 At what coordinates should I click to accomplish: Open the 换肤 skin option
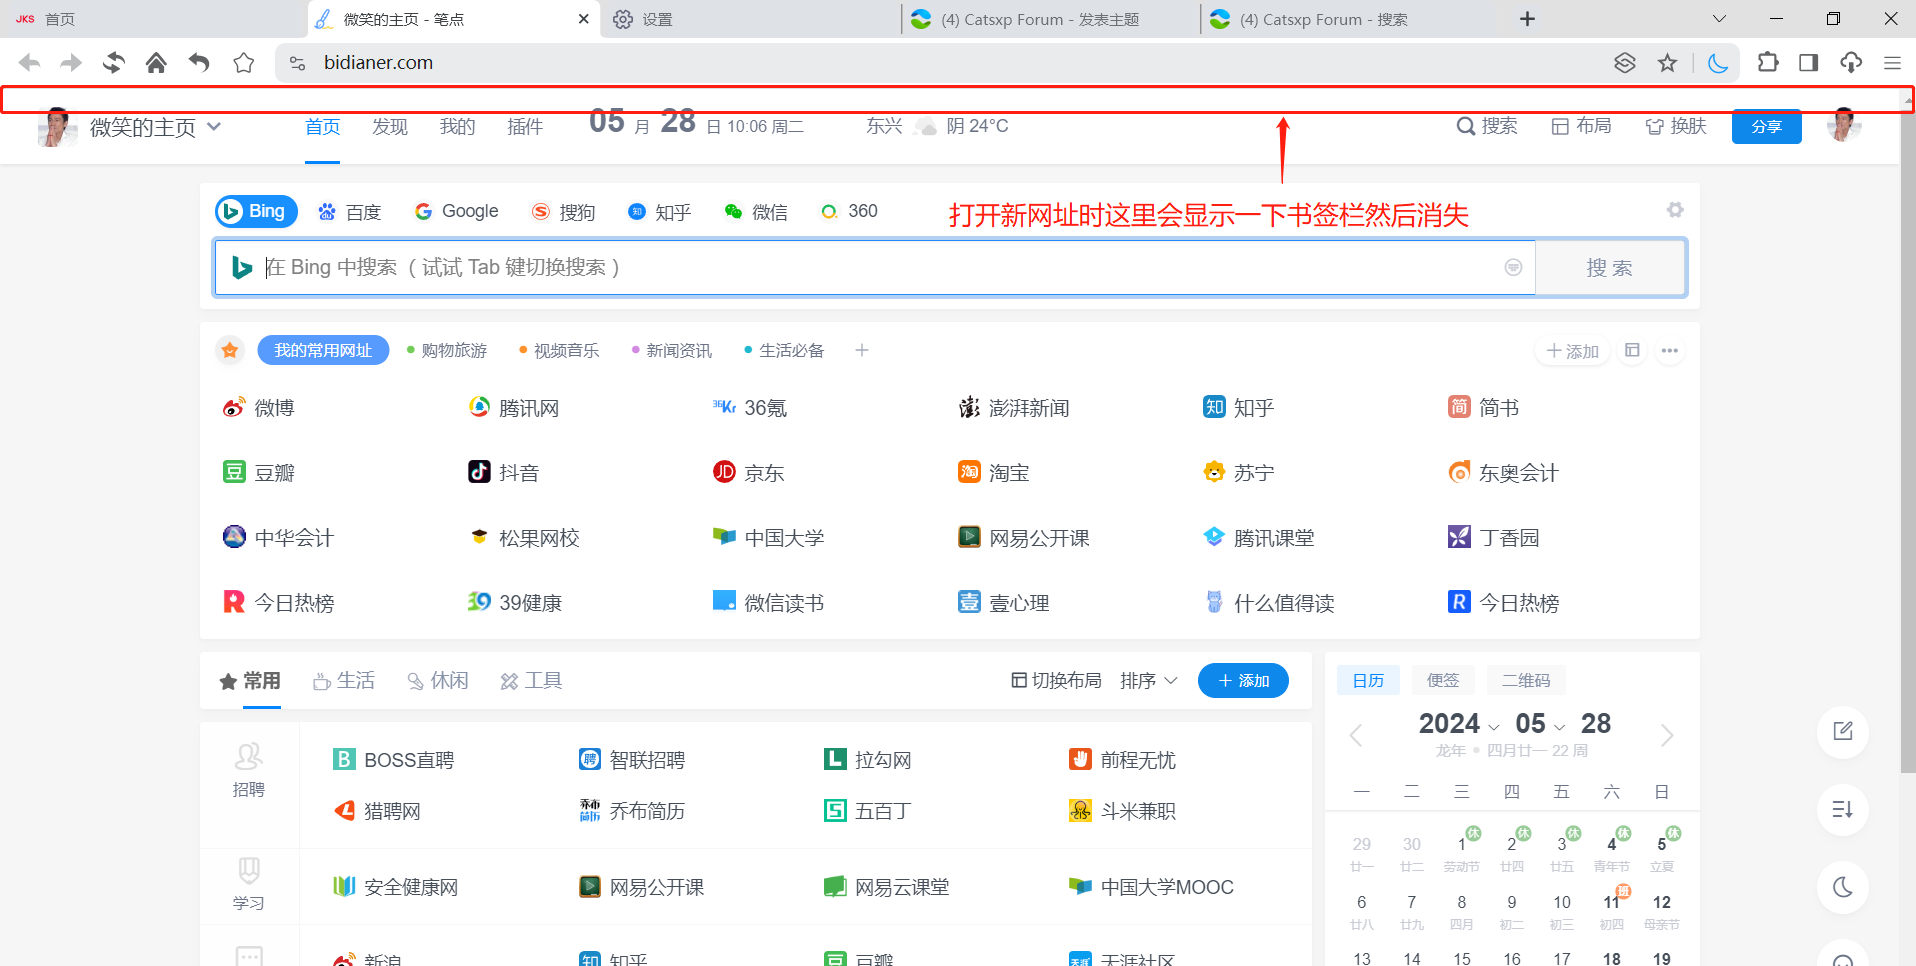[1676, 126]
